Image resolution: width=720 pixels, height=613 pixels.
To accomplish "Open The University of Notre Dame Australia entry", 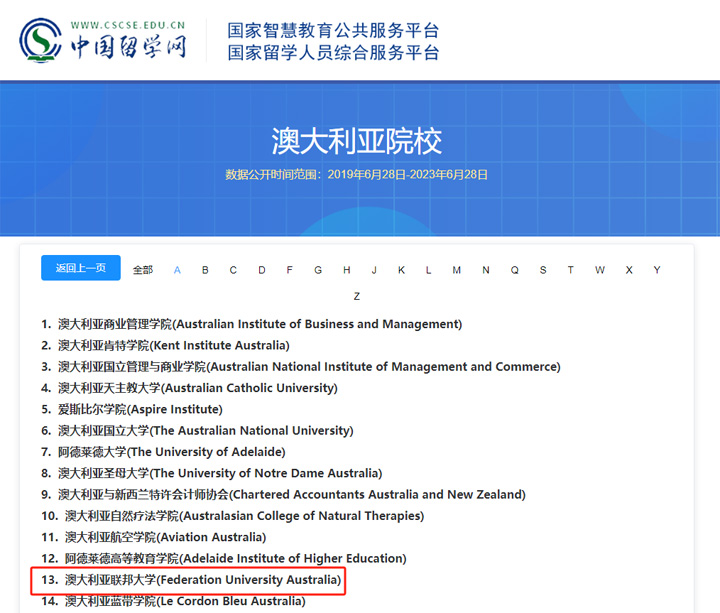I will pos(212,473).
